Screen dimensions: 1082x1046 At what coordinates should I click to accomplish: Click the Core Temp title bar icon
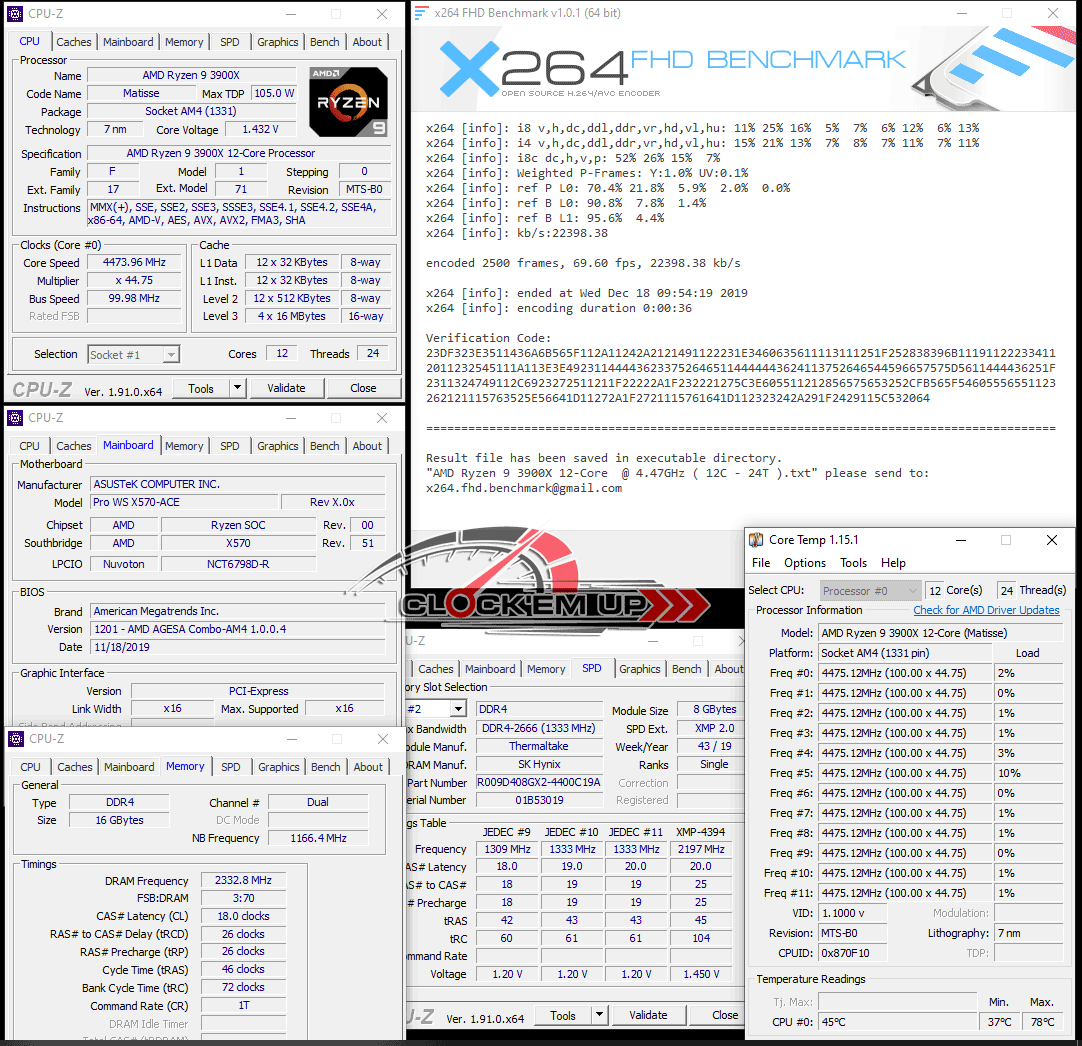[x=757, y=540]
